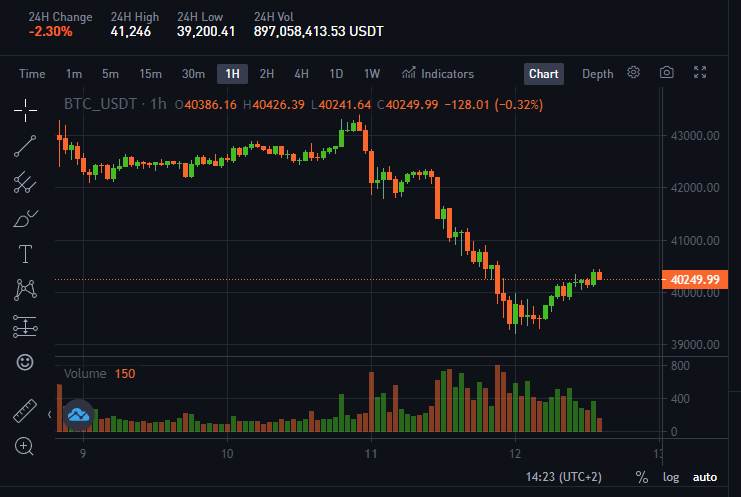Toggle log scale mode
The height and width of the screenshot is (497, 741).
click(x=671, y=477)
